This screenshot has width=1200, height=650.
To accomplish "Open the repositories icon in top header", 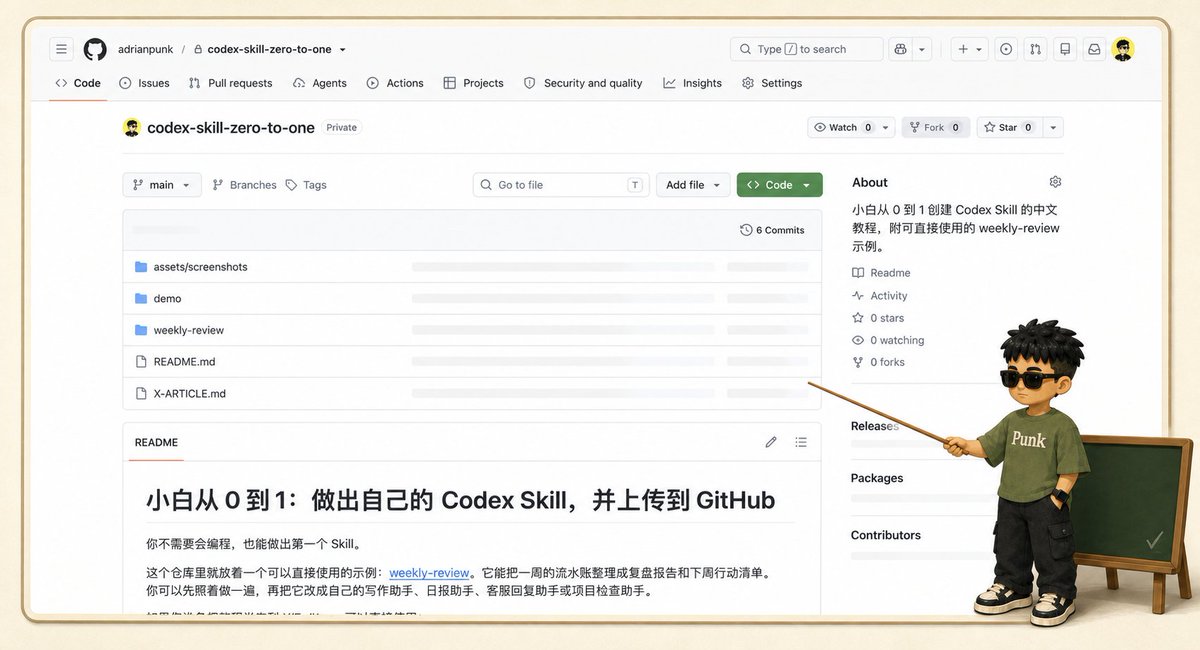I will [x=1065, y=49].
